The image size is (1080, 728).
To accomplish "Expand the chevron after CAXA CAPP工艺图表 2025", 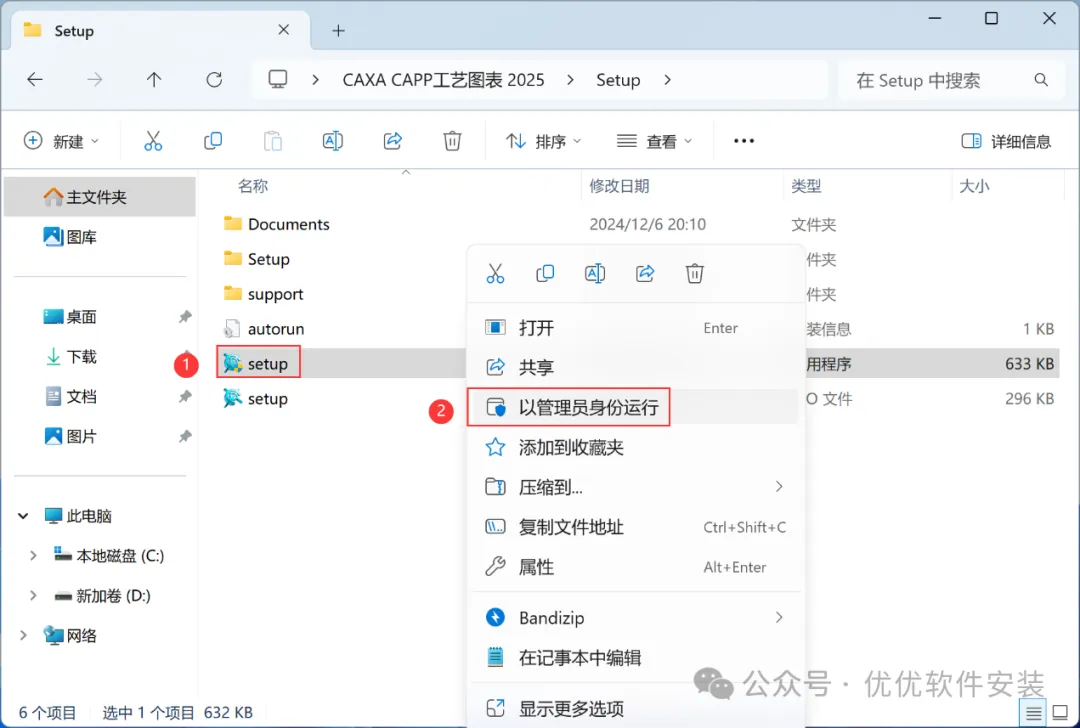I will (x=570, y=80).
